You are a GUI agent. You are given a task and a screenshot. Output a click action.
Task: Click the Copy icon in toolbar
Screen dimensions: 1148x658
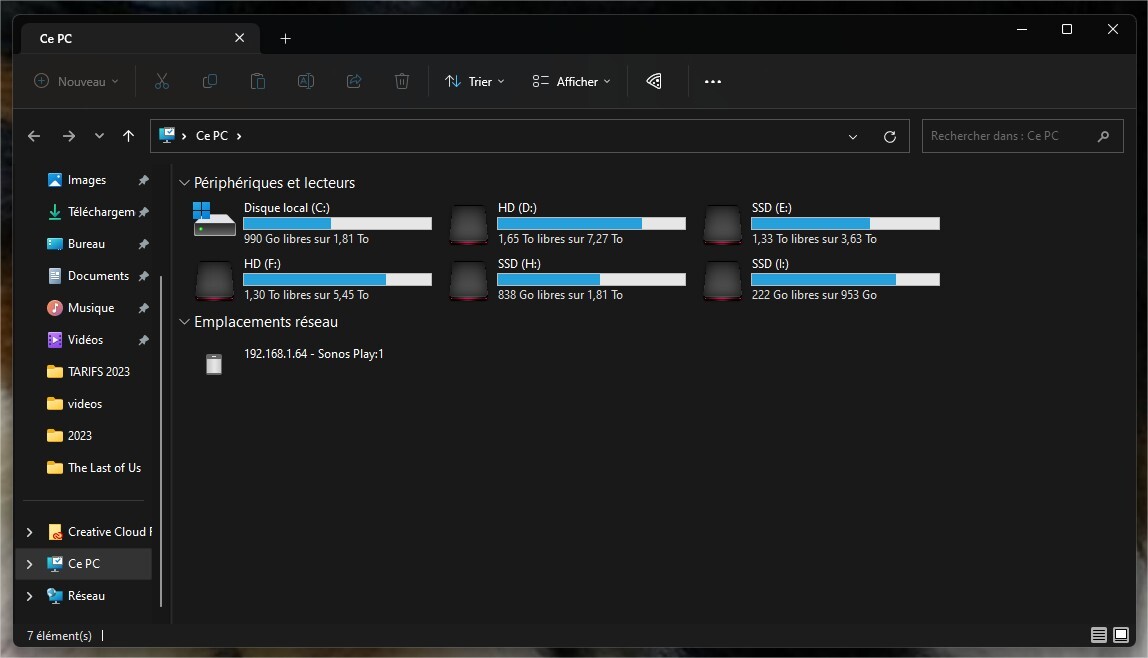click(x=209, y=81)
